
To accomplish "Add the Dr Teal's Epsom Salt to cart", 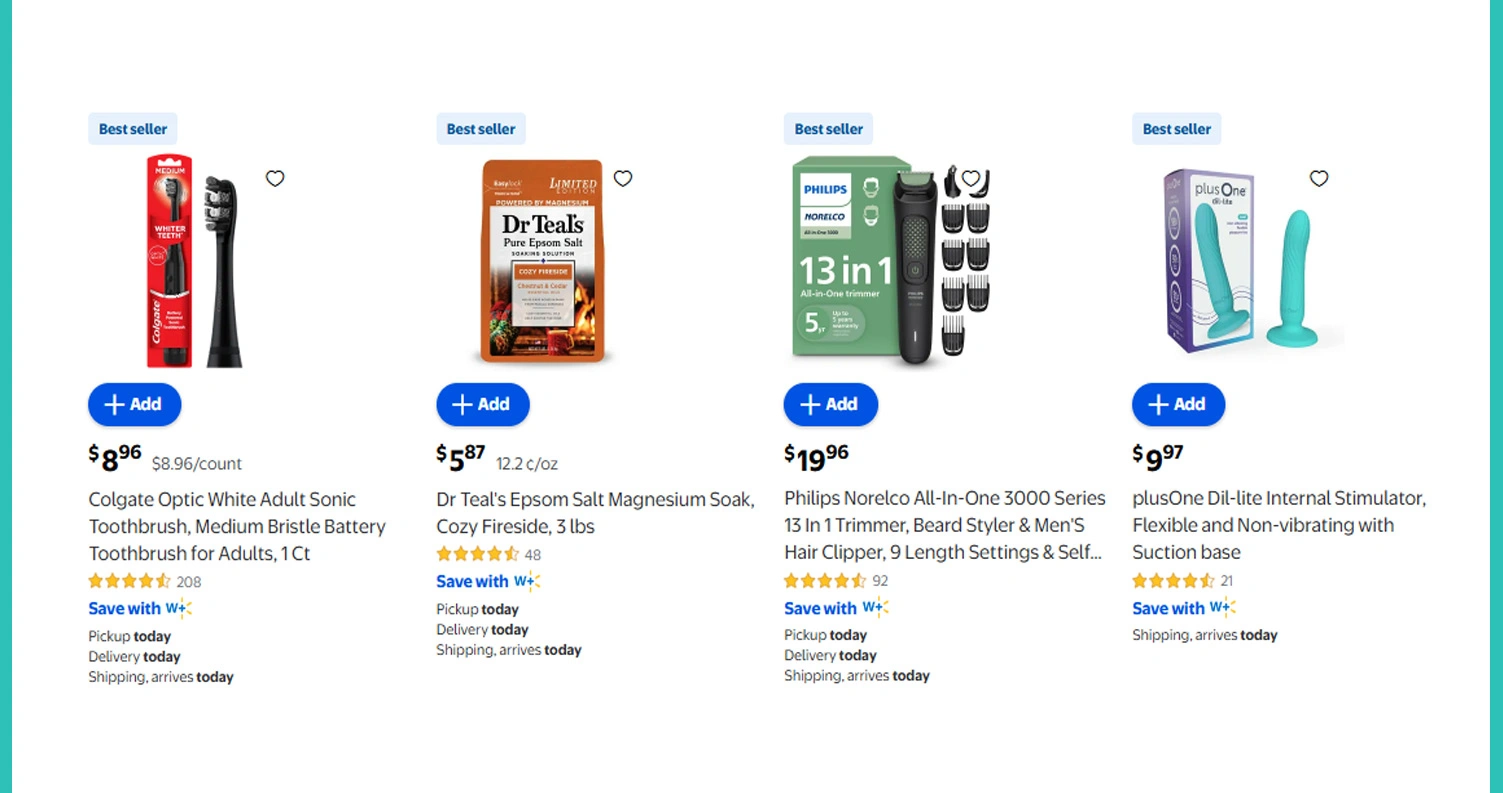I will (483, 404).
